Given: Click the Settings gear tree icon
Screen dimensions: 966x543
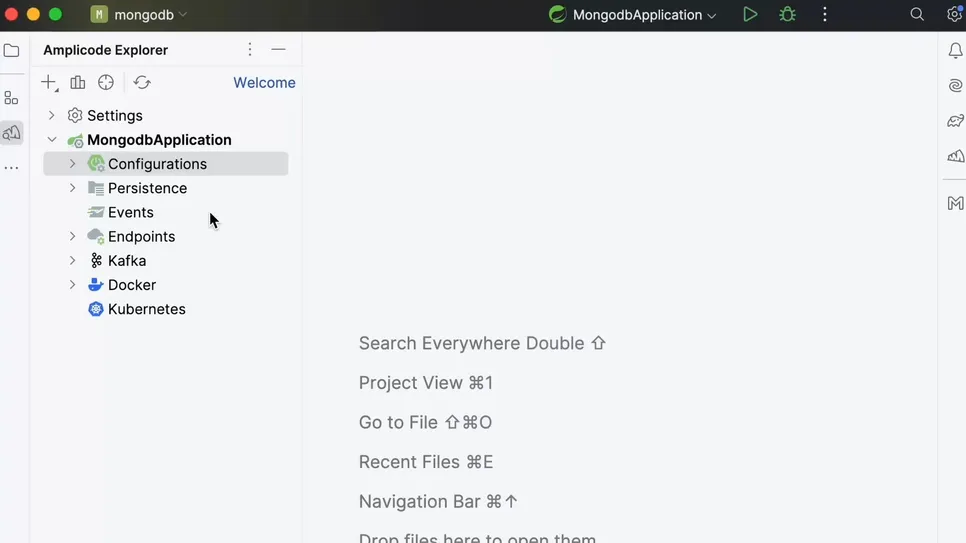Looking at the screenshot, I should point(75,115).
